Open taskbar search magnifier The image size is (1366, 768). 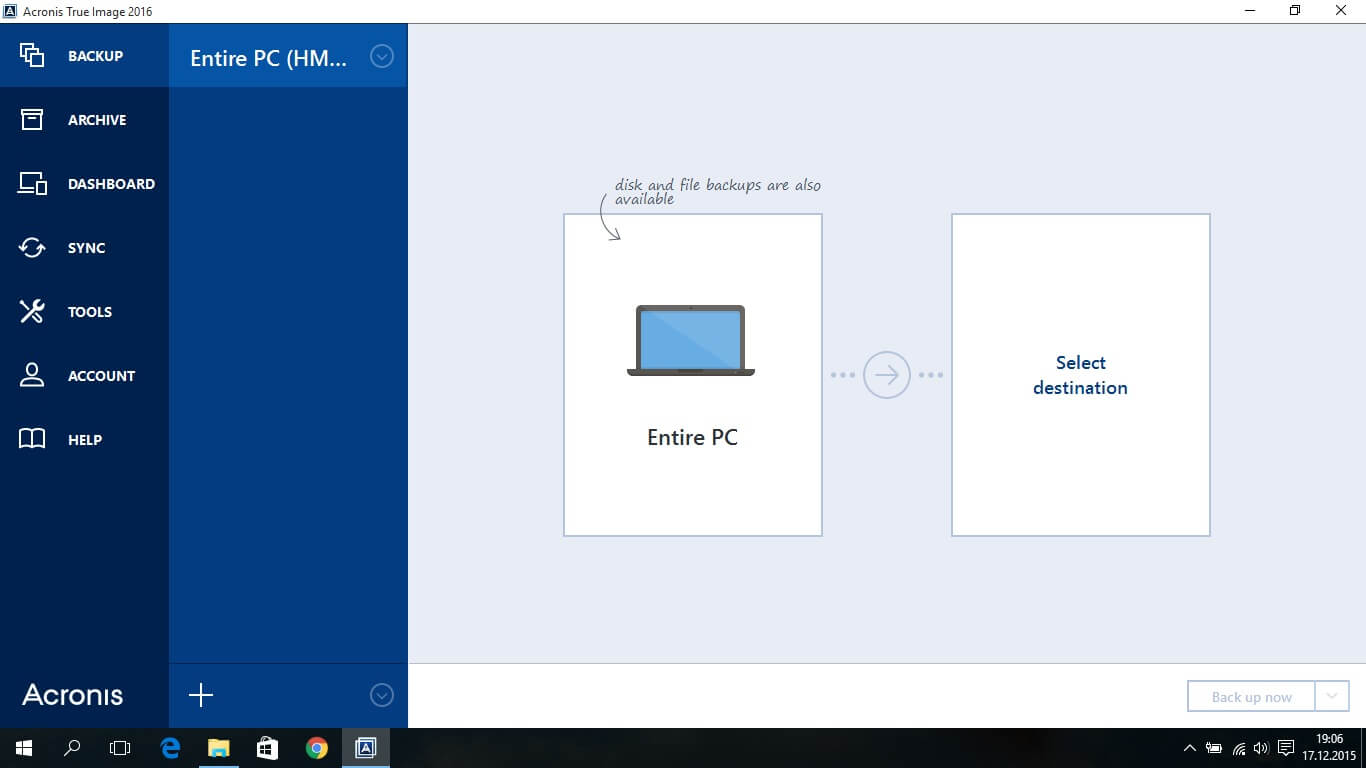[x=72, y=748]
